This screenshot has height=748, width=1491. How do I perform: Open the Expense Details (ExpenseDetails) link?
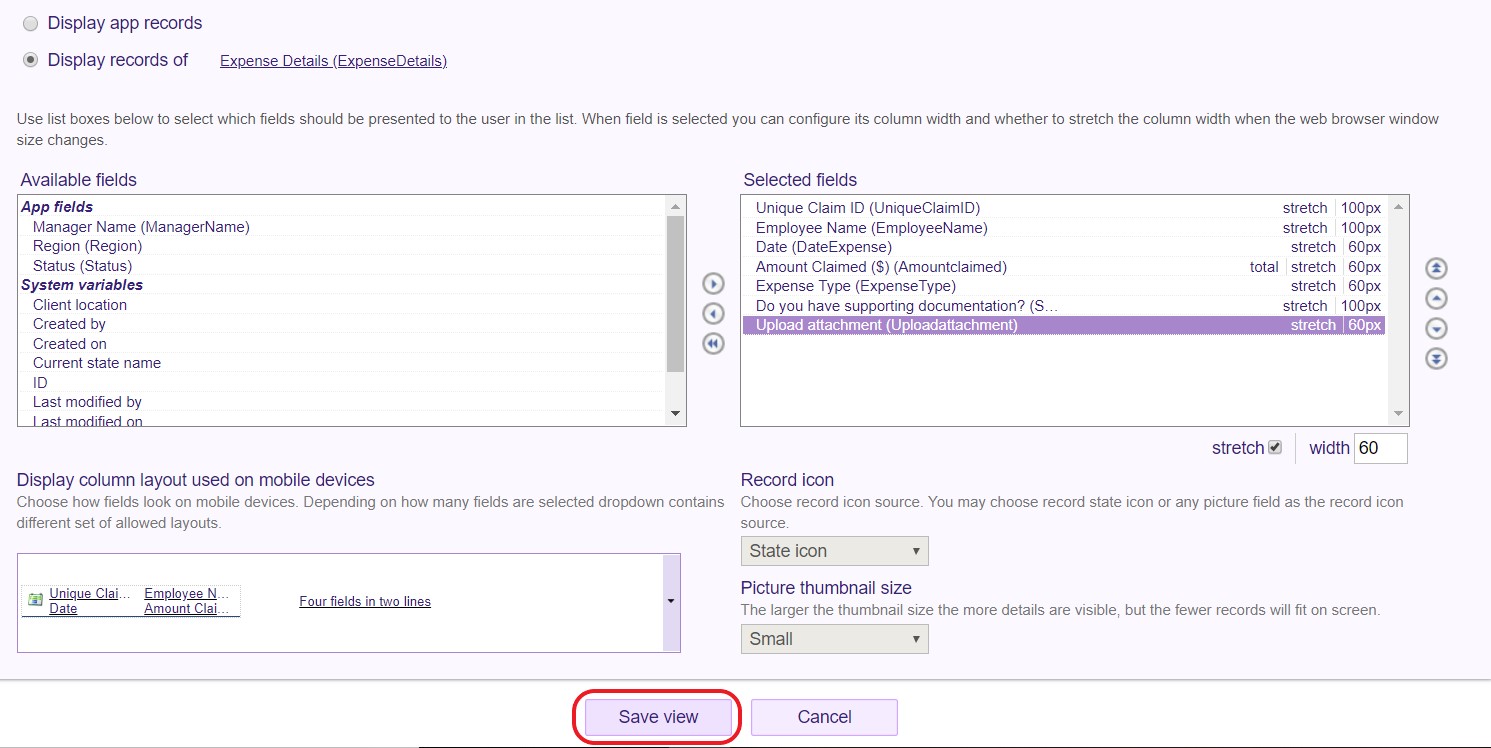[333, 61]
